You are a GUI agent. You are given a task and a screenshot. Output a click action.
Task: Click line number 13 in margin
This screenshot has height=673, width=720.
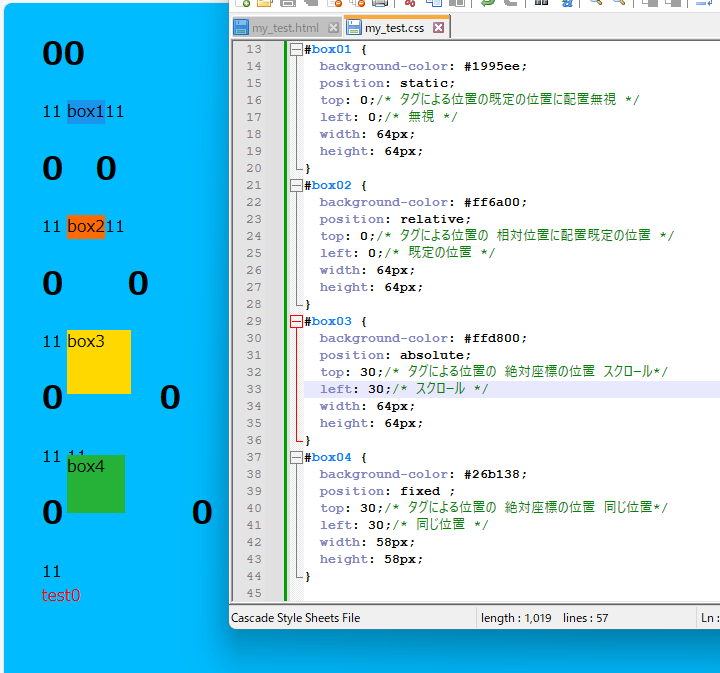click(x=253, y=49)
